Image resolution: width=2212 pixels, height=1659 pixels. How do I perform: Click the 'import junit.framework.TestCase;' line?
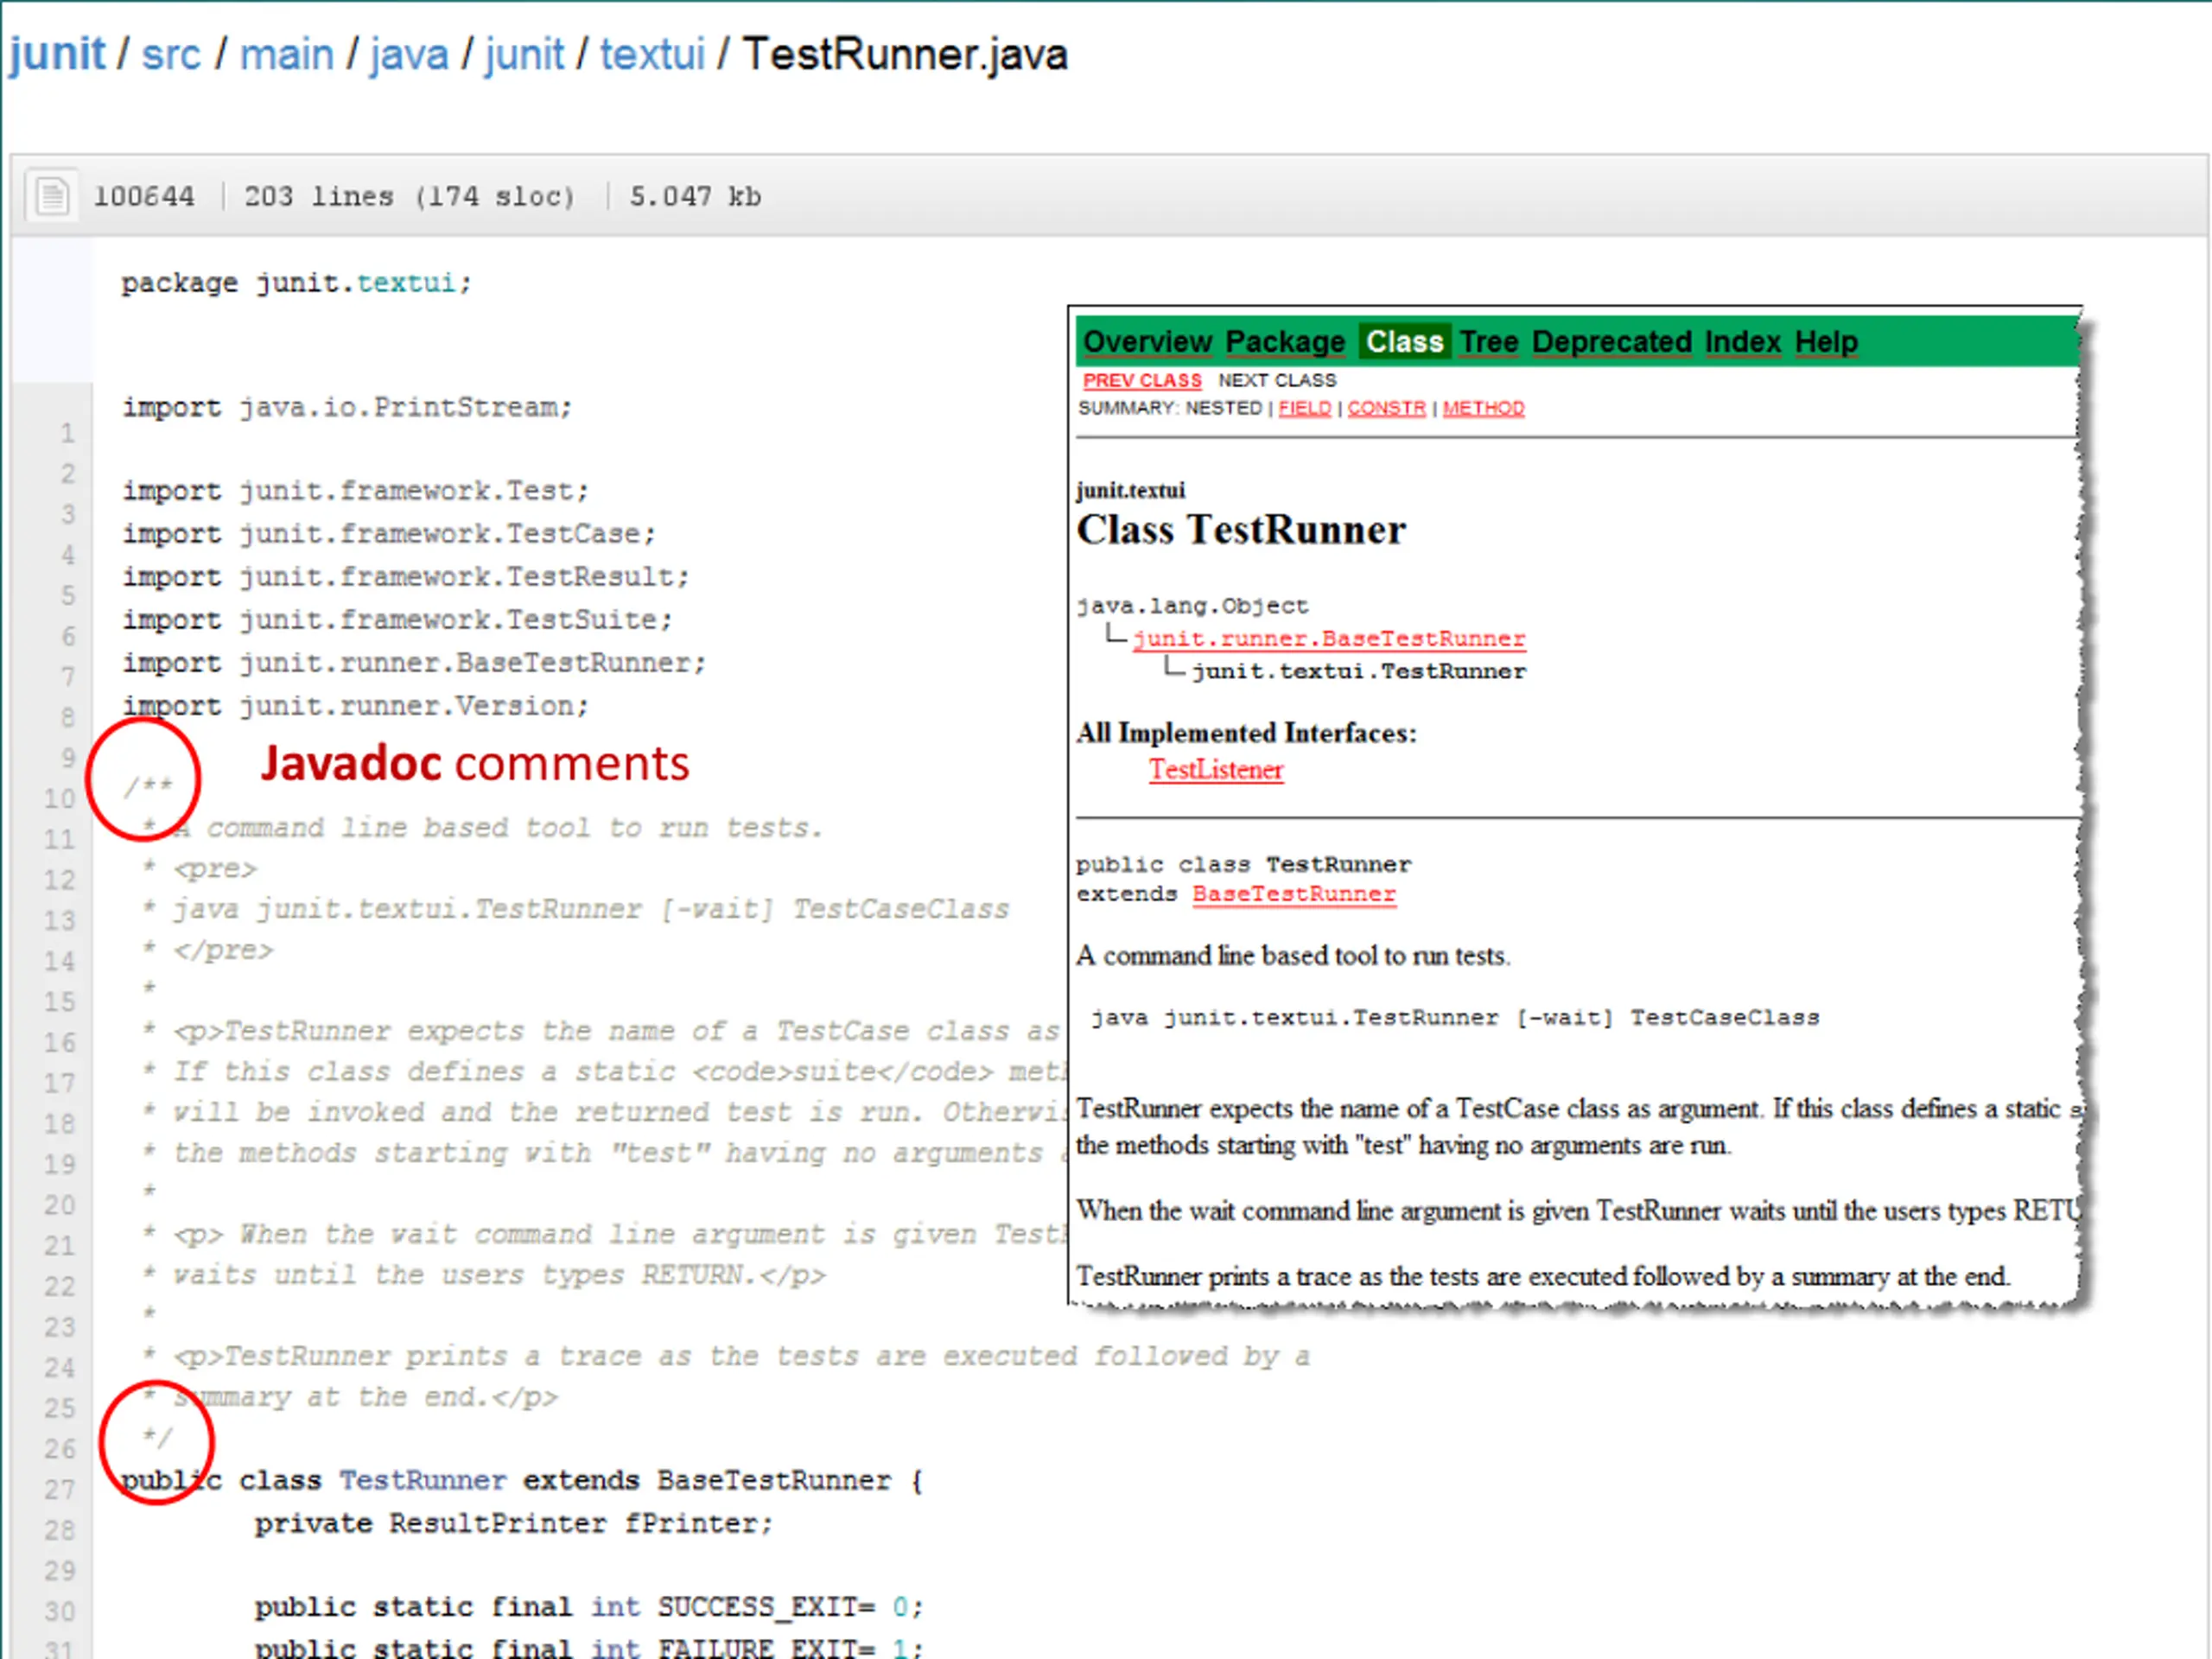pyautogui.click(x=389, y=534)
